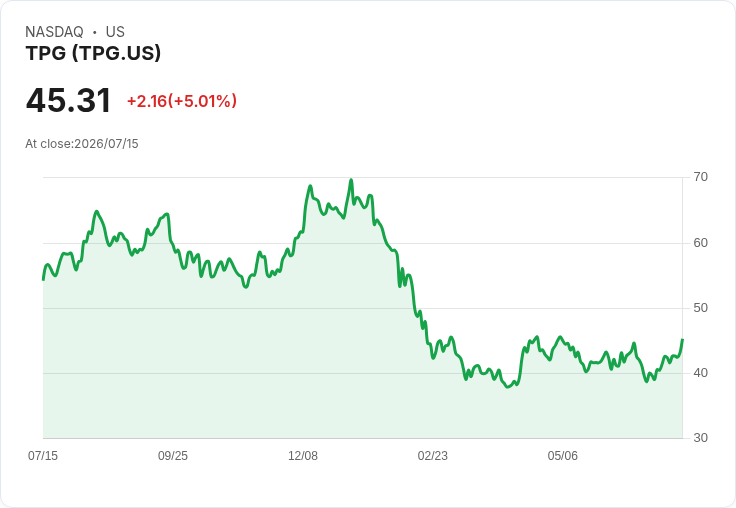
Task: Select the 07/15 x-axis date label
Action: point(43,455)
